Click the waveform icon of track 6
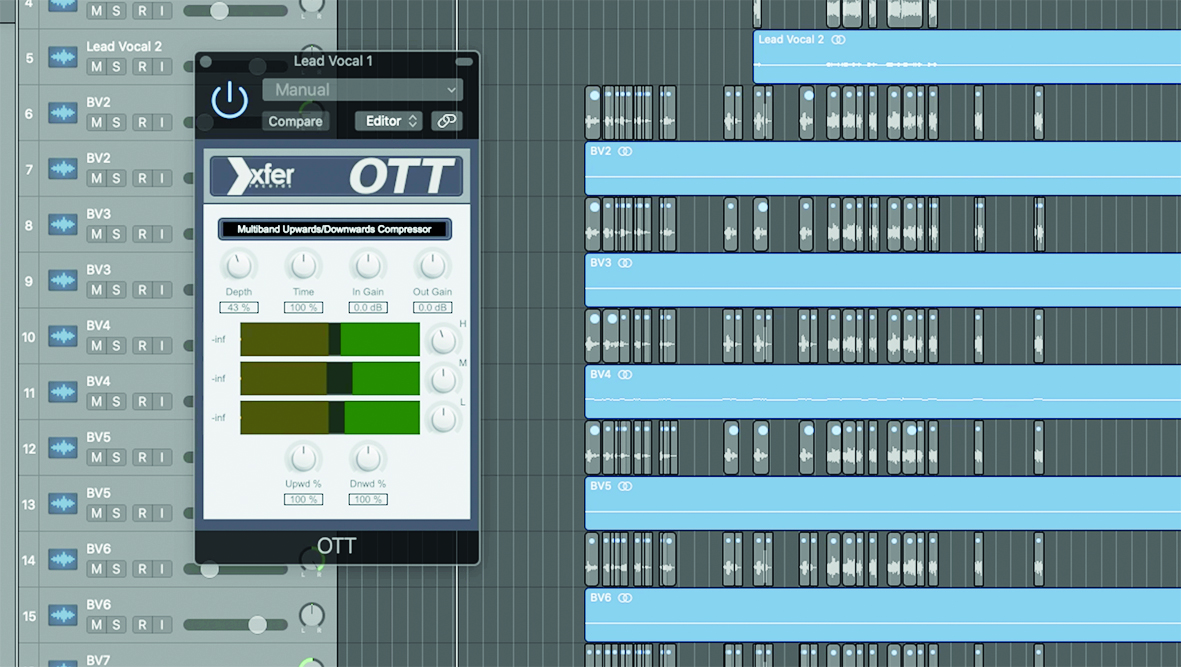Screen dimensions: 1181x667 (x=63, y=113)
